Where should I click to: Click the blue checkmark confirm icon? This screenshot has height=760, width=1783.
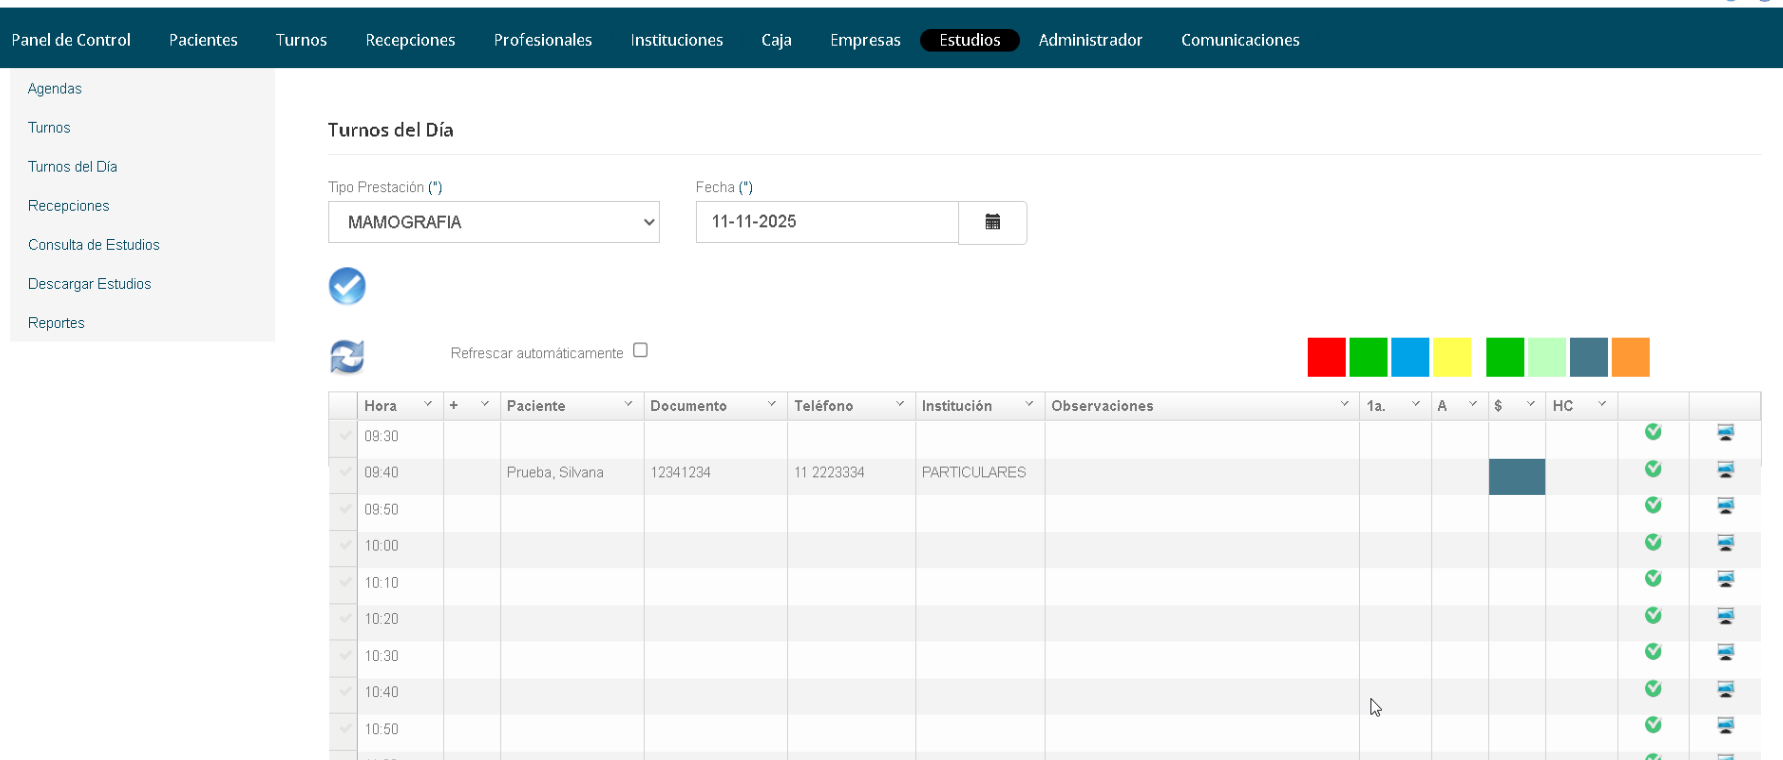pos(347,286)
